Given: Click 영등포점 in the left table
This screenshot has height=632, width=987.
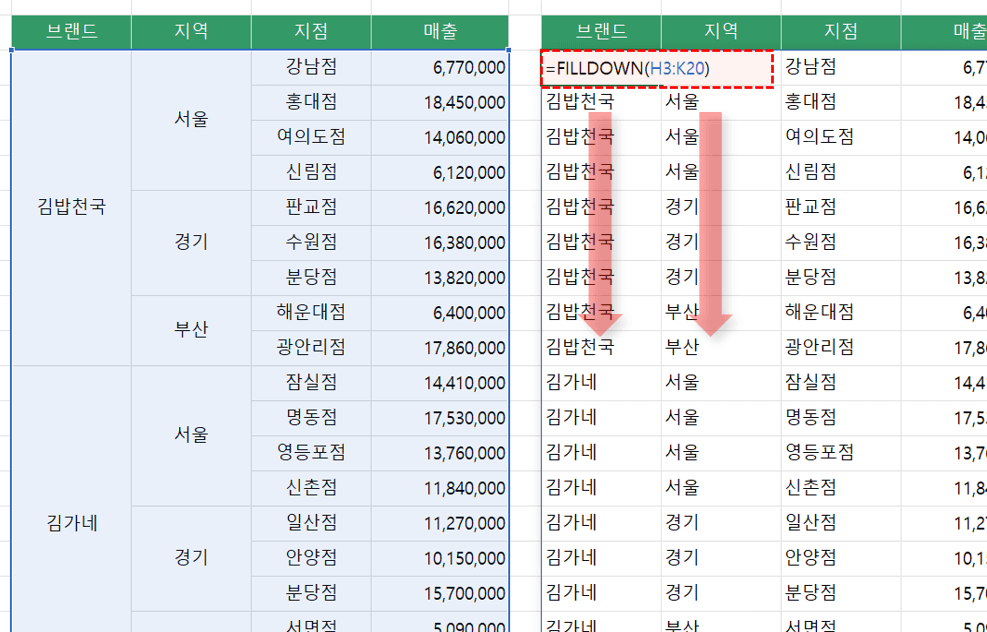Looking at the screenshot, I should coord(311,452).
